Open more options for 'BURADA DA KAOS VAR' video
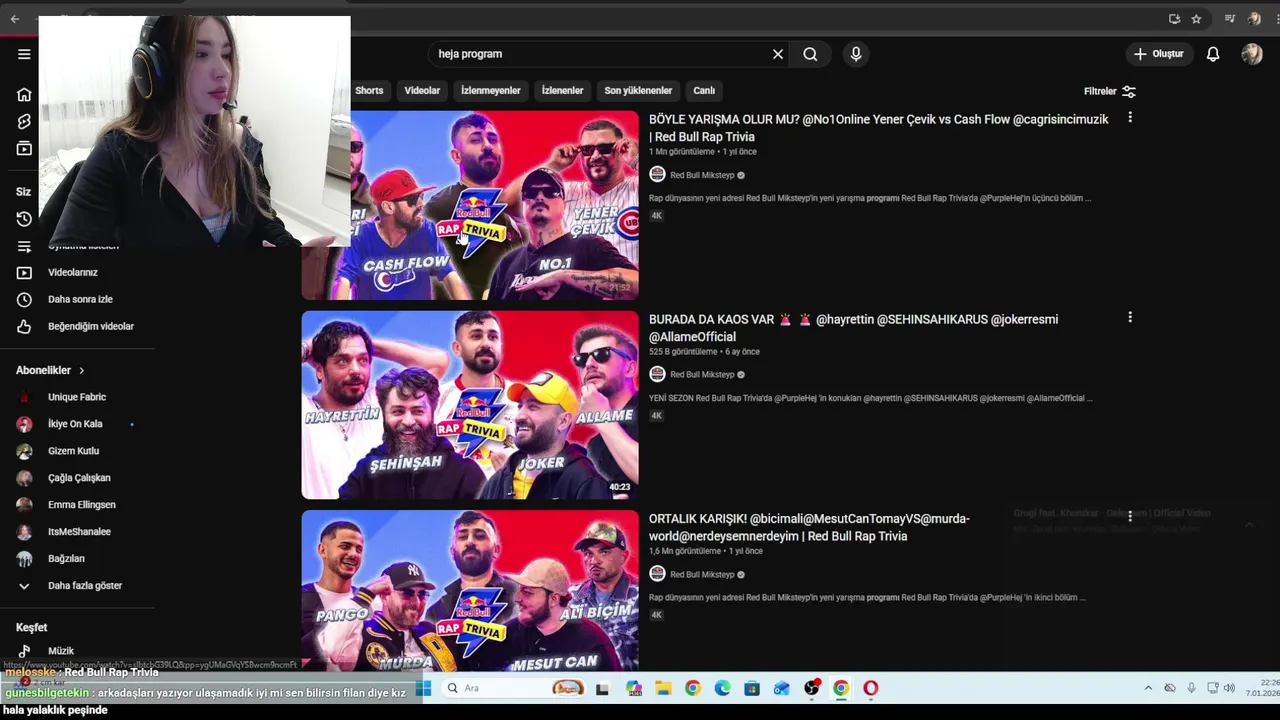Viewport: 1280px width, 720px height. pos(1130,317)
